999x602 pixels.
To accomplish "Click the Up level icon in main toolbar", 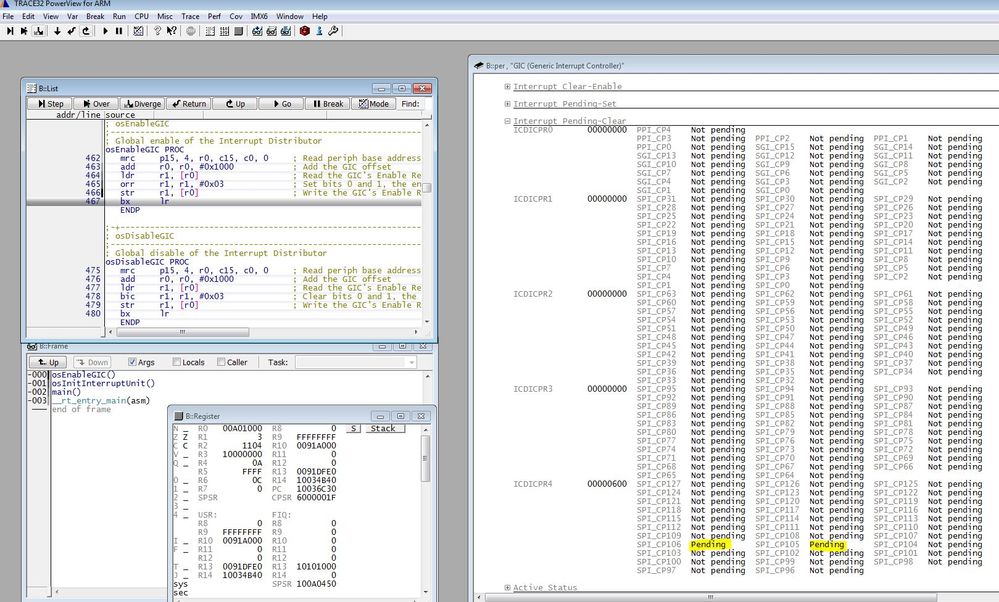I will click(86, 31).
